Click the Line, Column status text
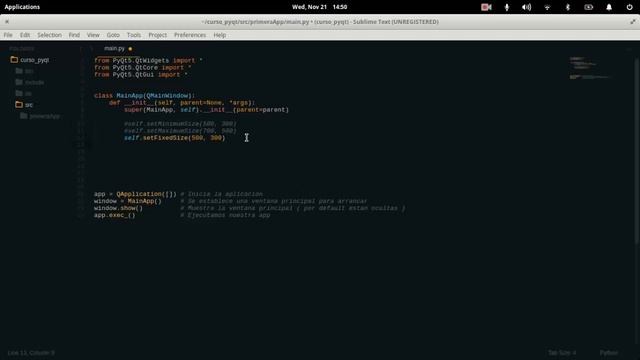The height and width of the screenshot is (360, 640). [31, 353]
